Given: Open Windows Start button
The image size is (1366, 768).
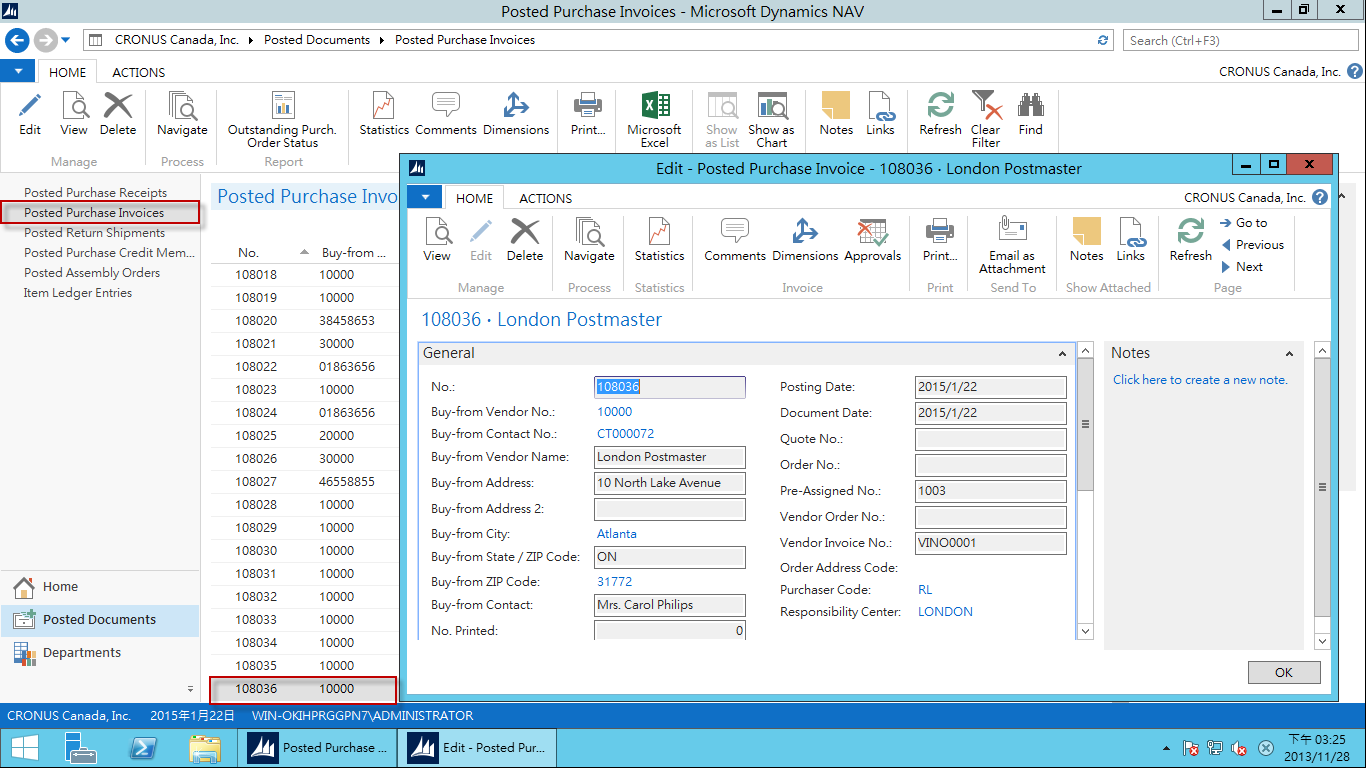Looking at the screenshot, I should (25, 747).
